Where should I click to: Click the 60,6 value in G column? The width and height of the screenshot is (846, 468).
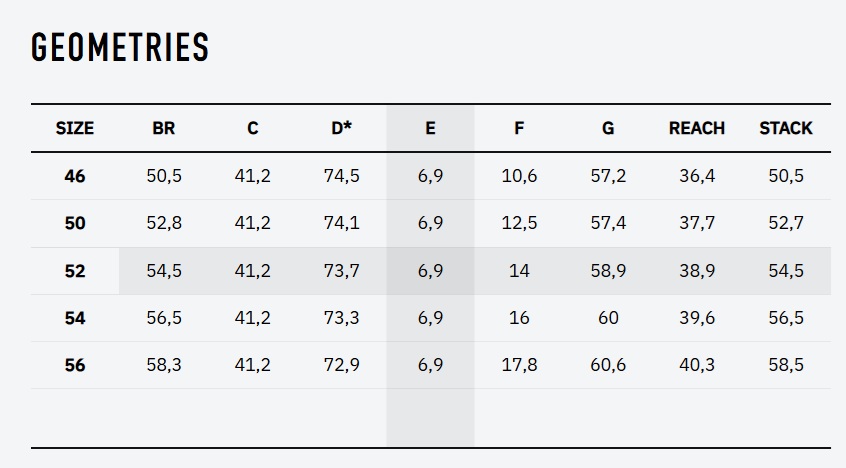point(608,365)
